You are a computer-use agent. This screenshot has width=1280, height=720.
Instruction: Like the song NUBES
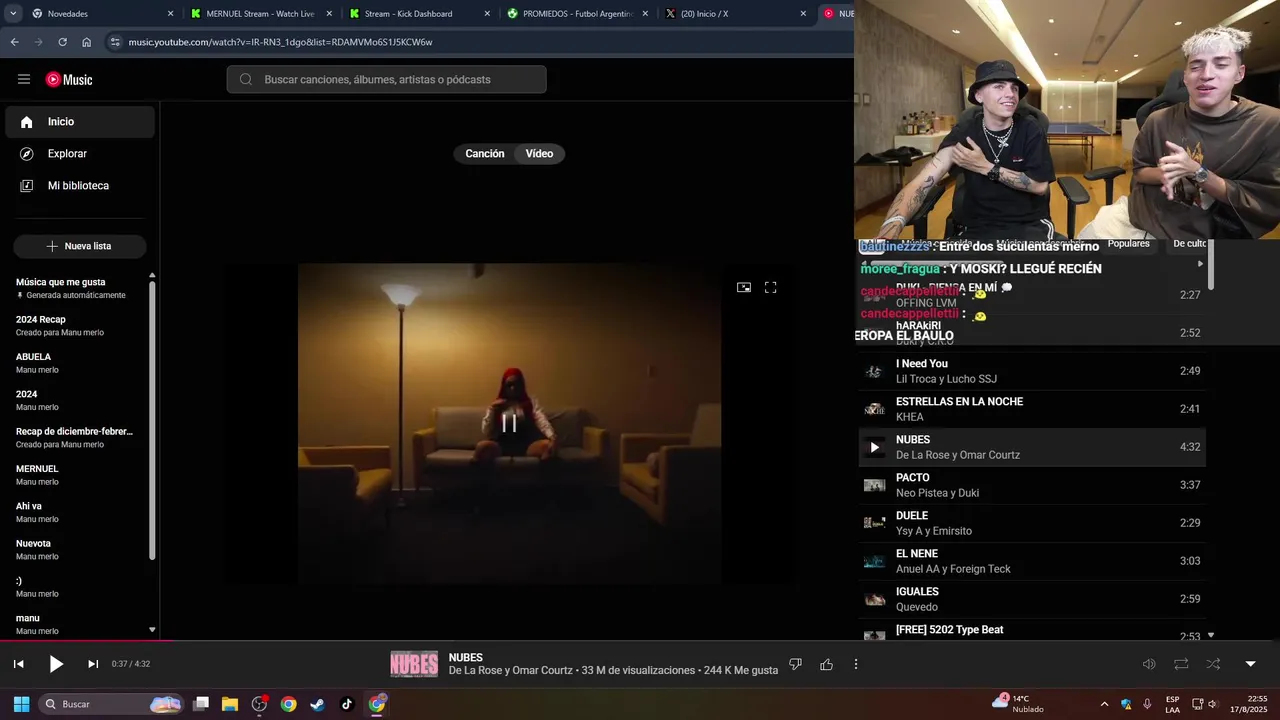click(826, 664)
